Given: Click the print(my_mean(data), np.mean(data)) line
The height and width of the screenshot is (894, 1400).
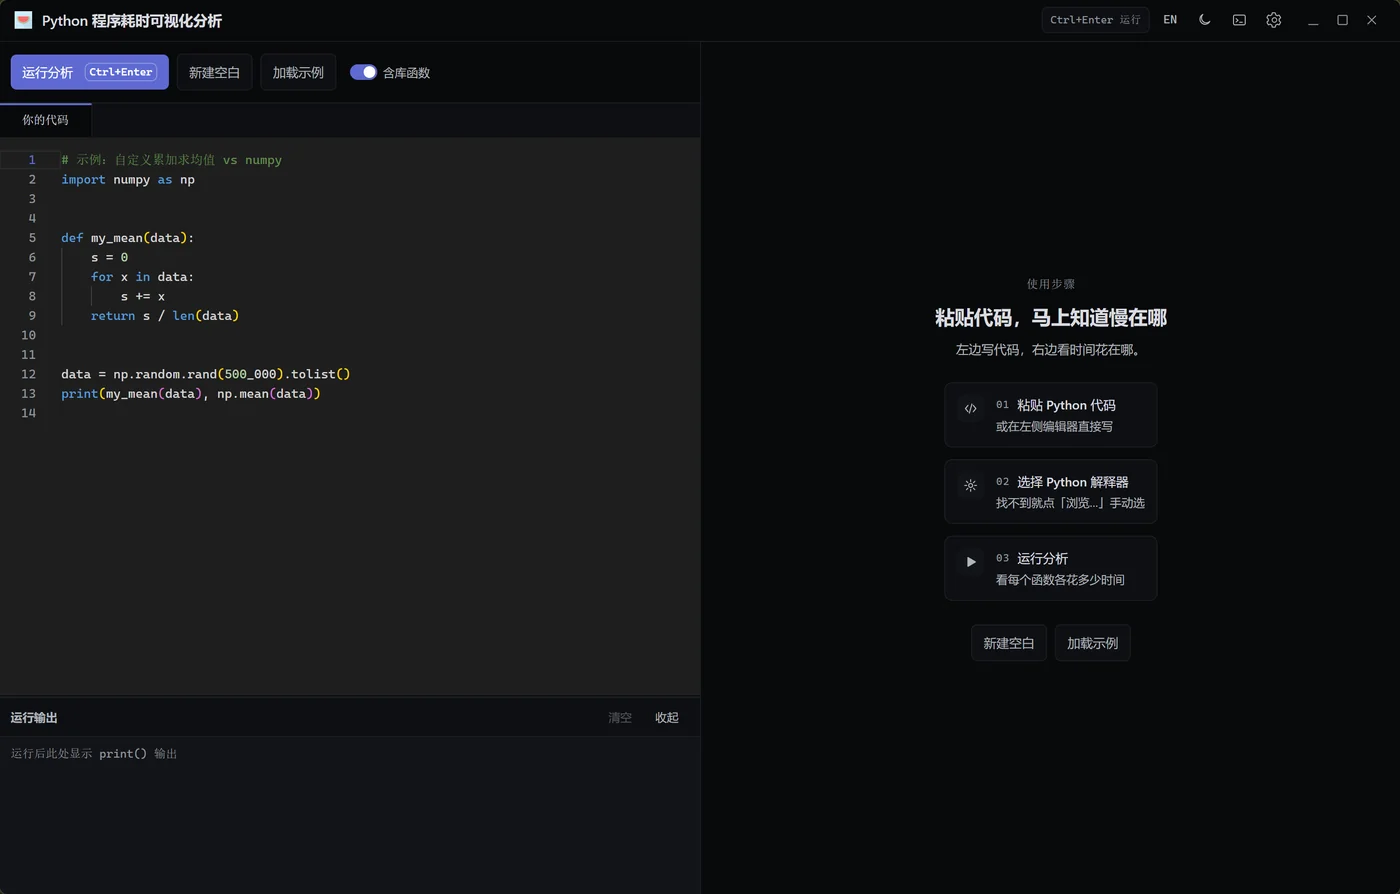Looking at the screenshot, I should pyautogui.click(x=191, y=394).
